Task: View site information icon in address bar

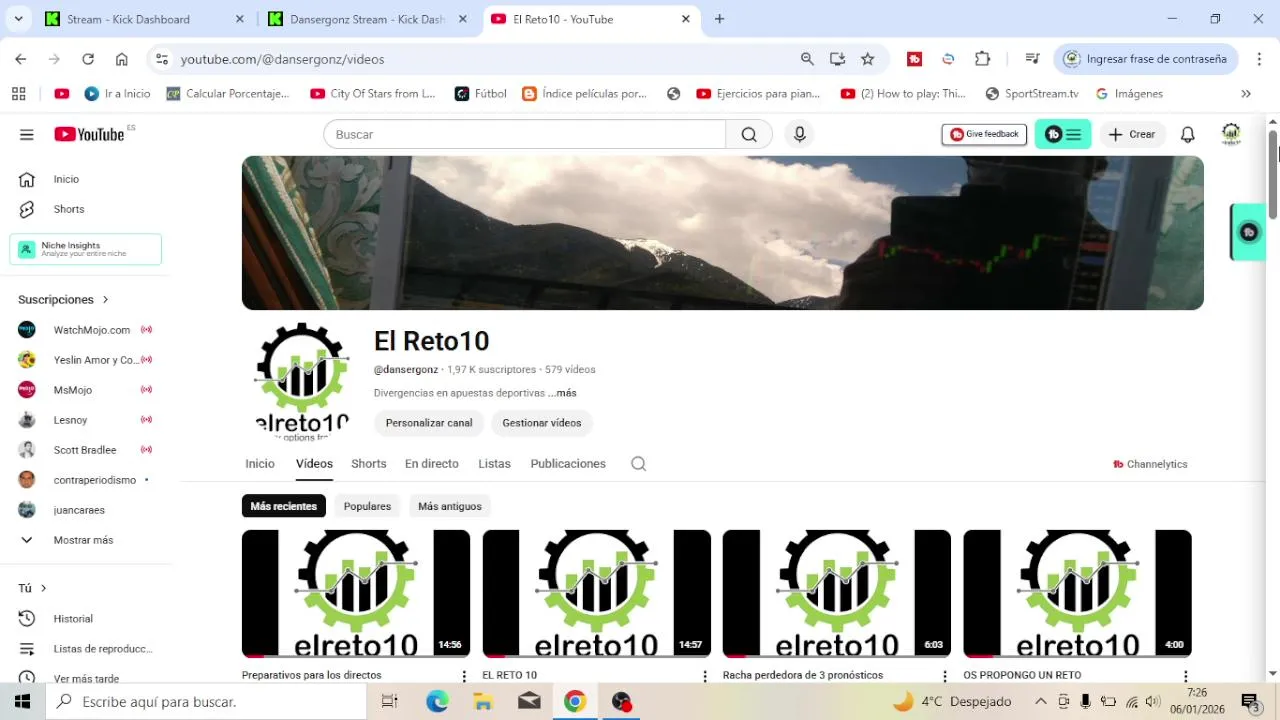Action: point(162,59)
